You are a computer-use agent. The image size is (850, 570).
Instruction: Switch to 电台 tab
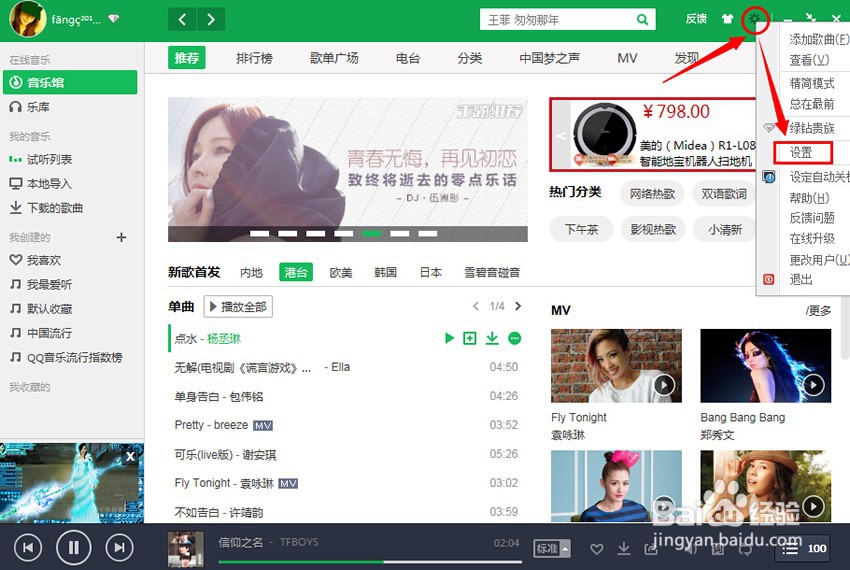click(x=408, y=58)
